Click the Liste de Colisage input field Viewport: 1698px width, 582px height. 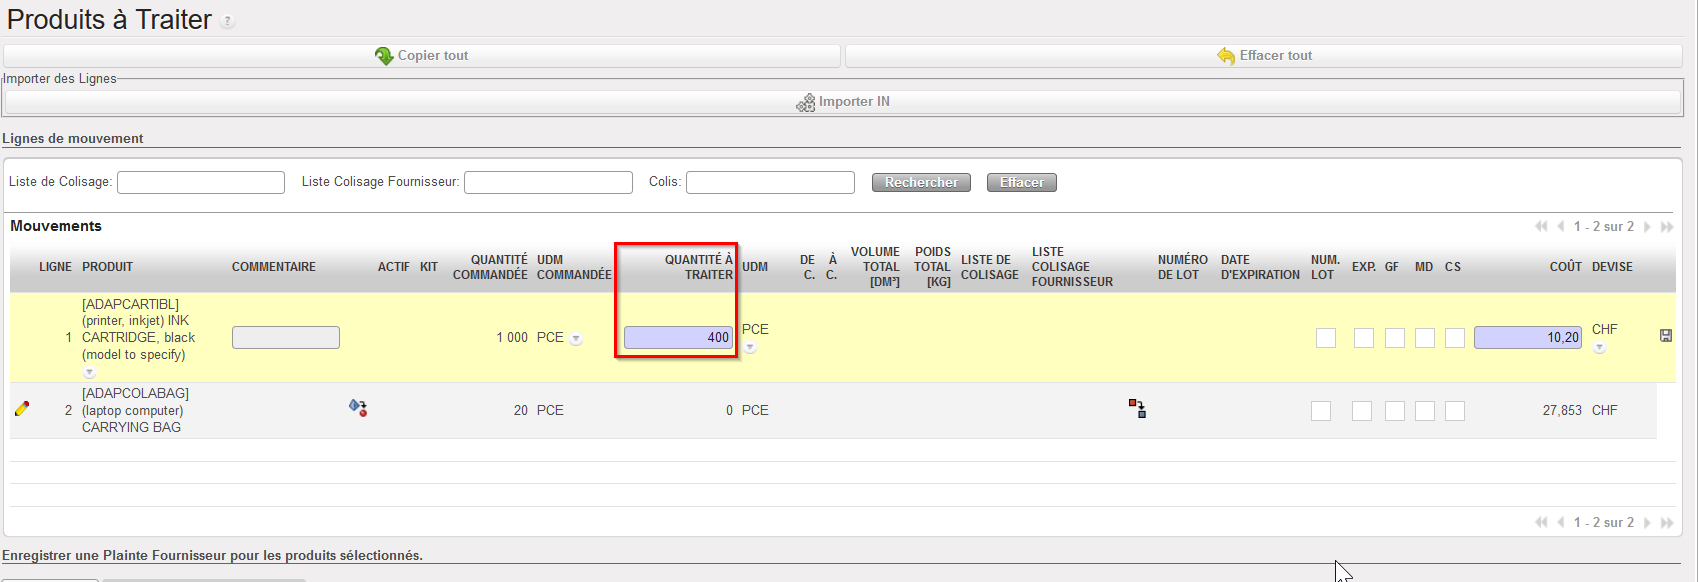click(201, 182)
